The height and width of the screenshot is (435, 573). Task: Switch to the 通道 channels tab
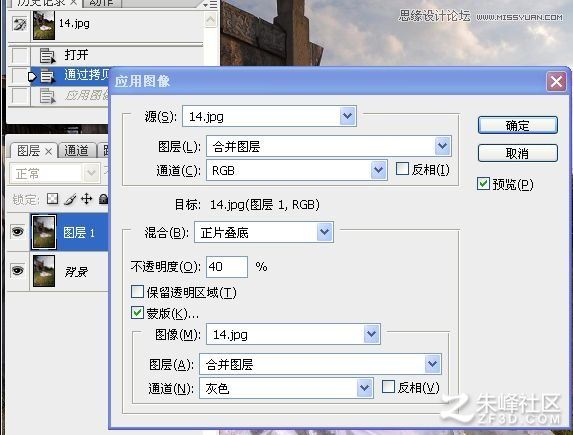point(77,151)
